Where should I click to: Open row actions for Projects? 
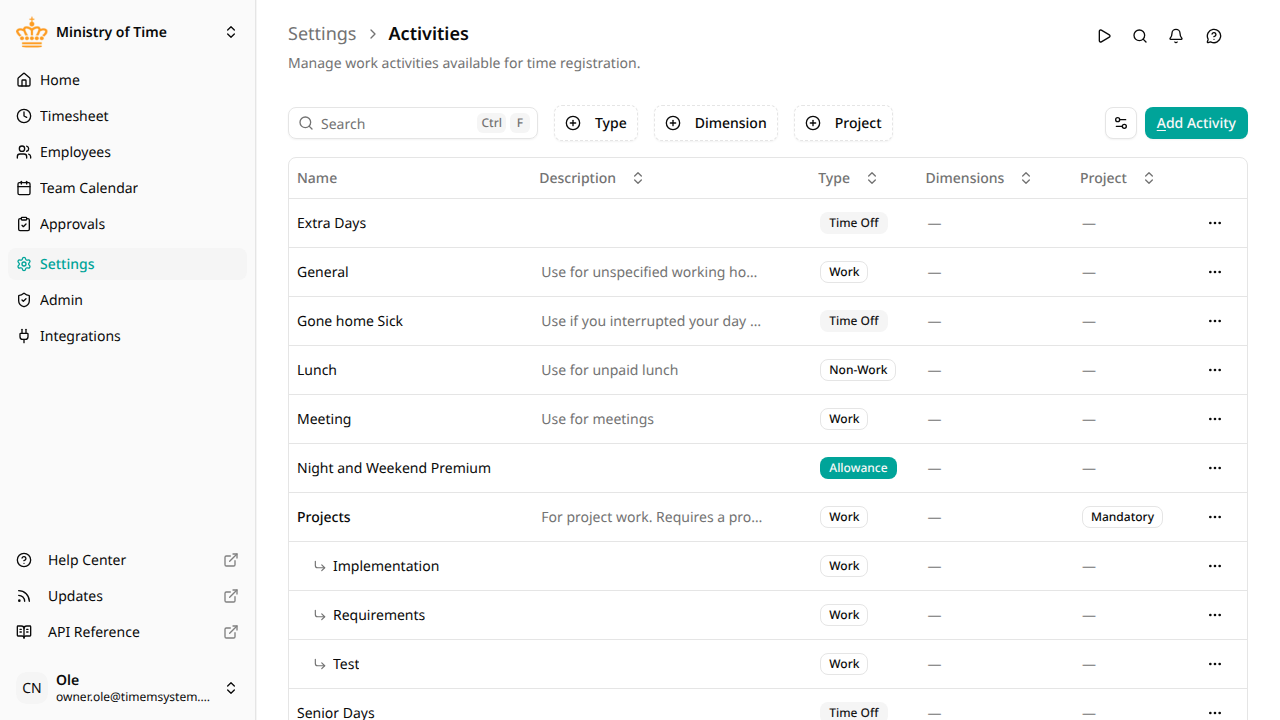[x=1215, y=517]
